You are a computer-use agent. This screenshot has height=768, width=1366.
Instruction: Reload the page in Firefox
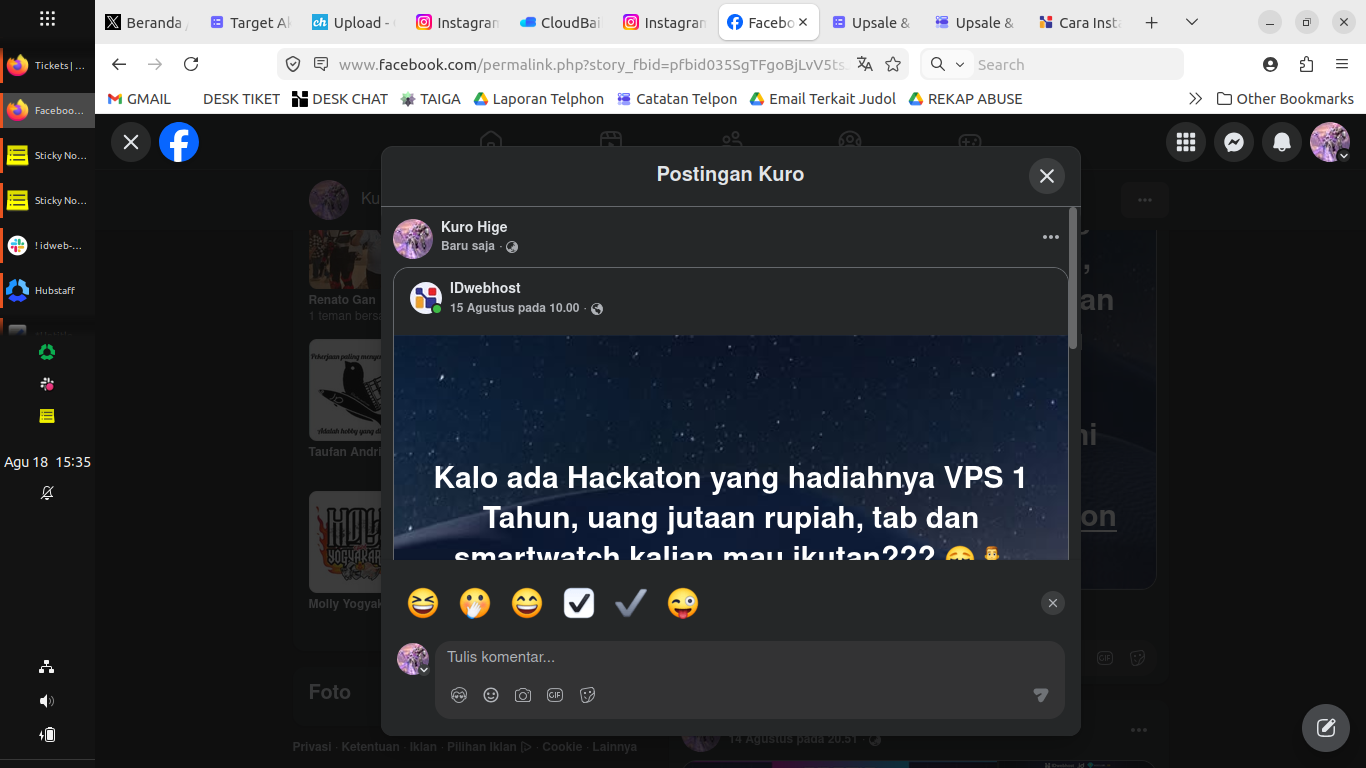[191, 64]
